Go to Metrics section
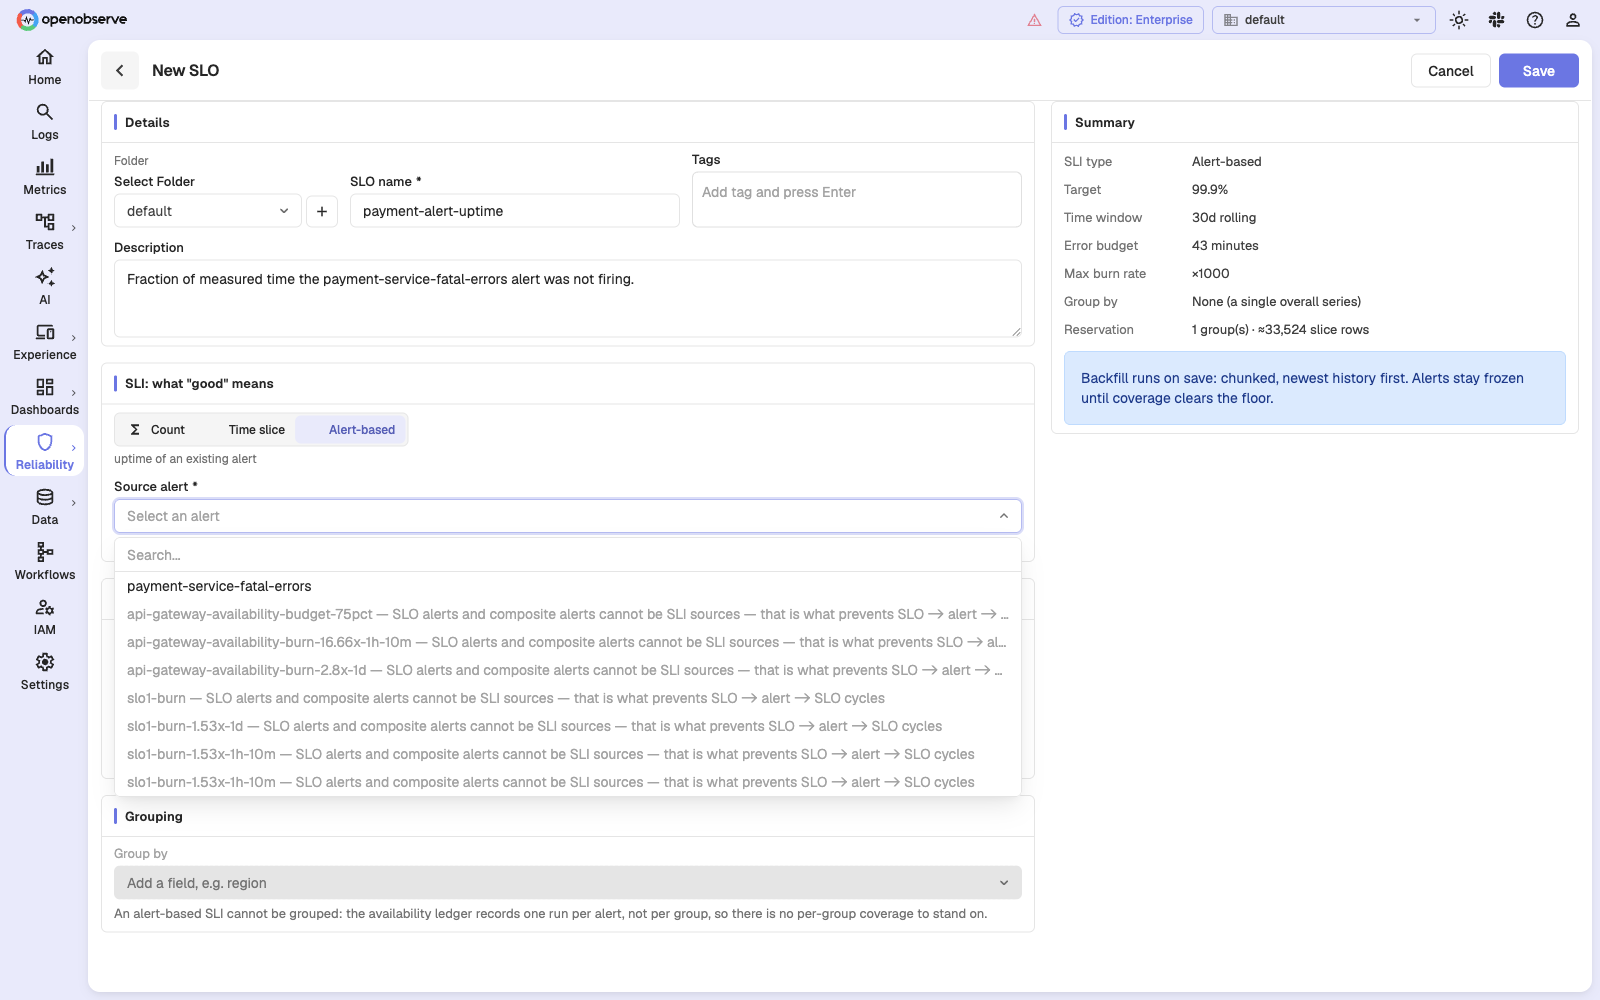The height and width of the screenshot is (1000, 1600). [44, 177]
